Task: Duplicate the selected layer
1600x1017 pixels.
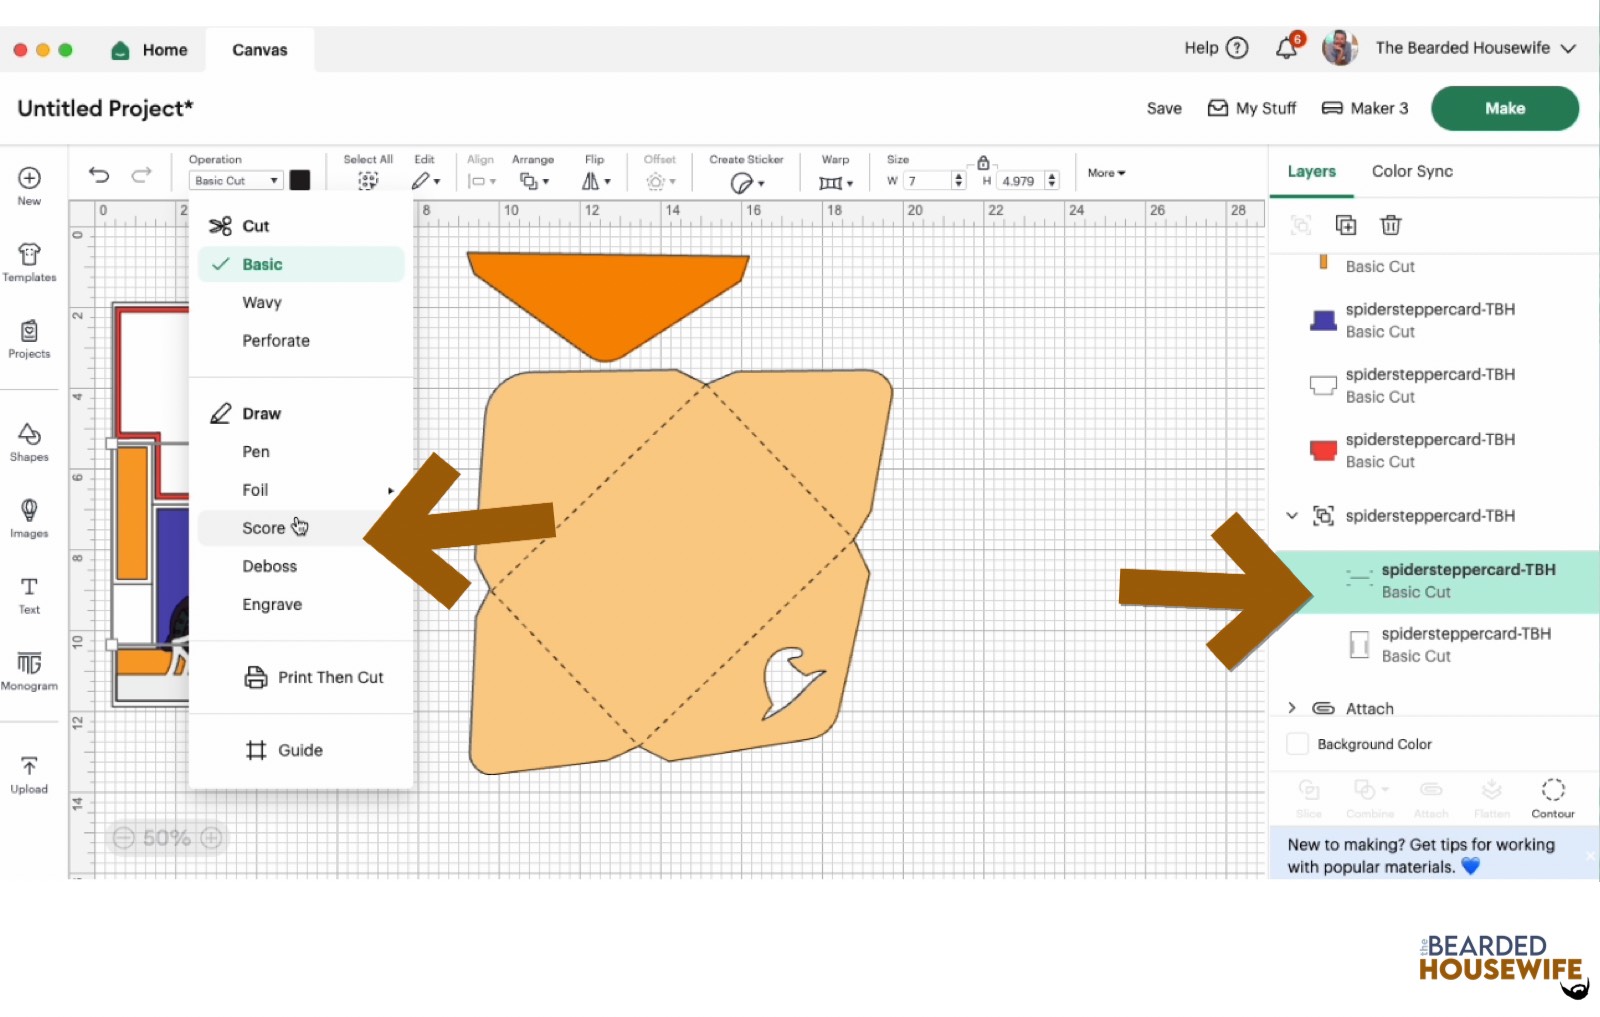Action: (x=1346, y=225)
